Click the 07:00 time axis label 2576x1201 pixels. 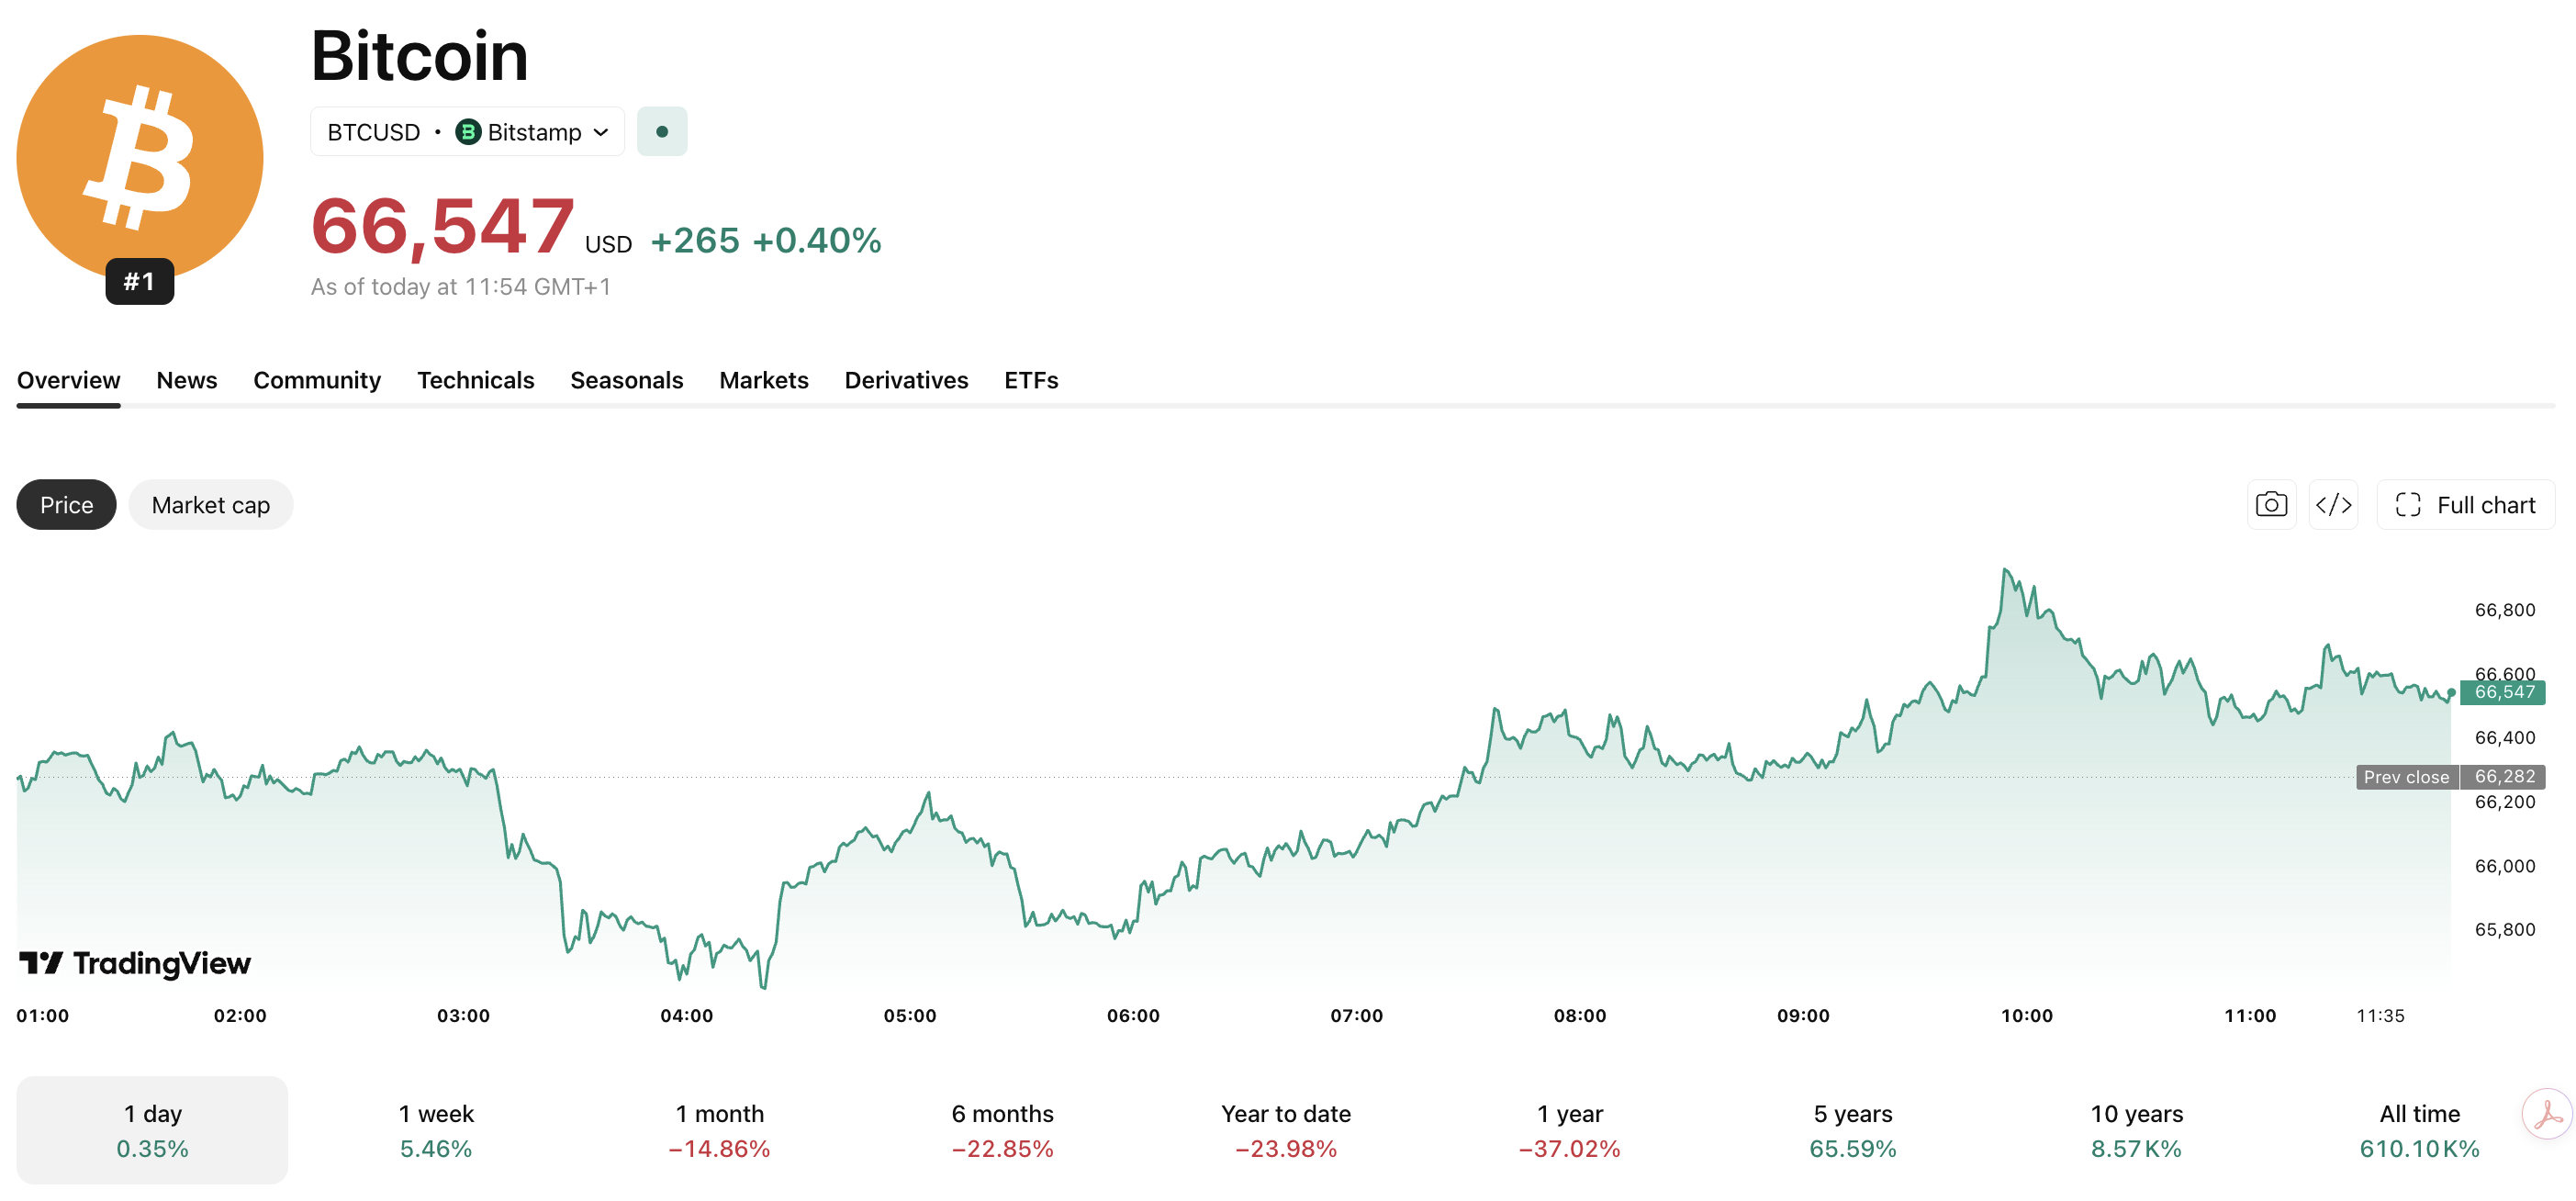tap(1357, 1015)
